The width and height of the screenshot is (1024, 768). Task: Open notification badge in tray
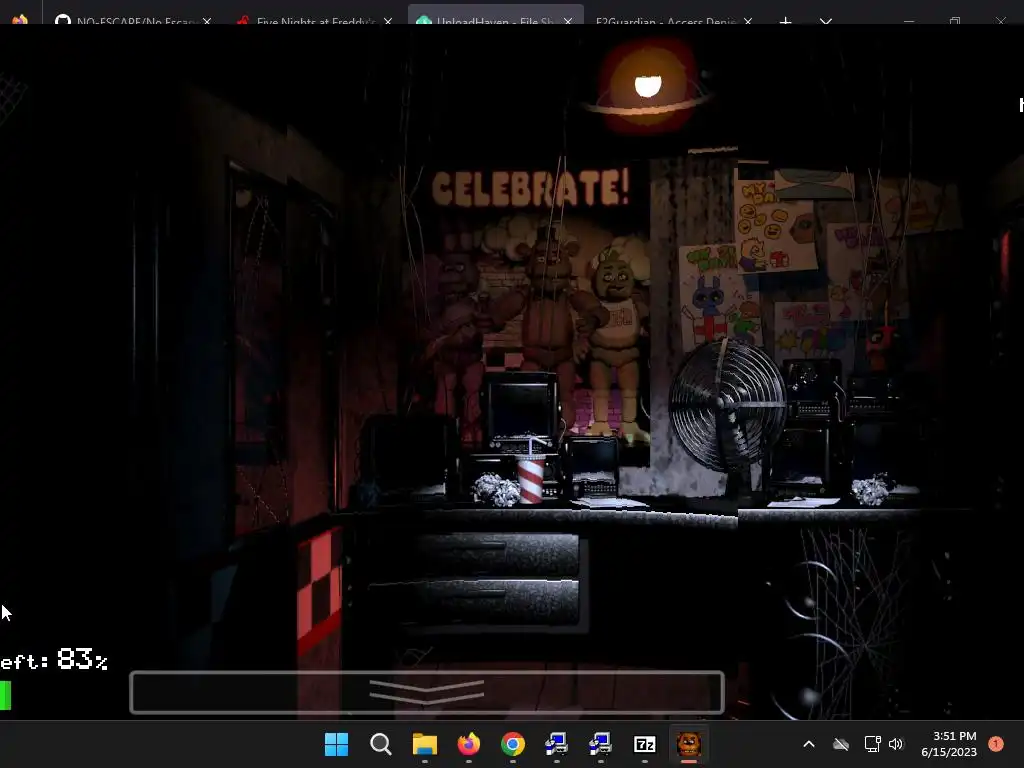pos(996,744)
